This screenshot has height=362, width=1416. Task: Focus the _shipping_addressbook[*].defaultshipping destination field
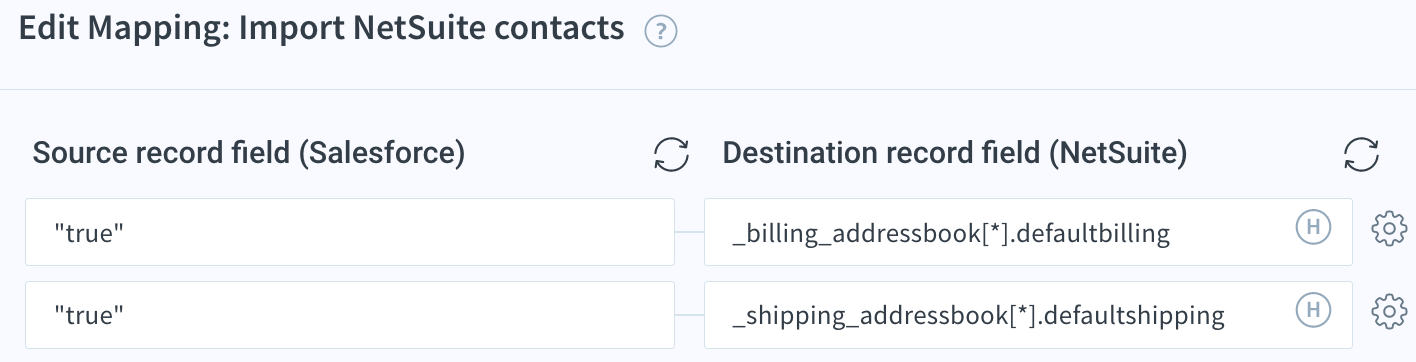pos(1028,315)
